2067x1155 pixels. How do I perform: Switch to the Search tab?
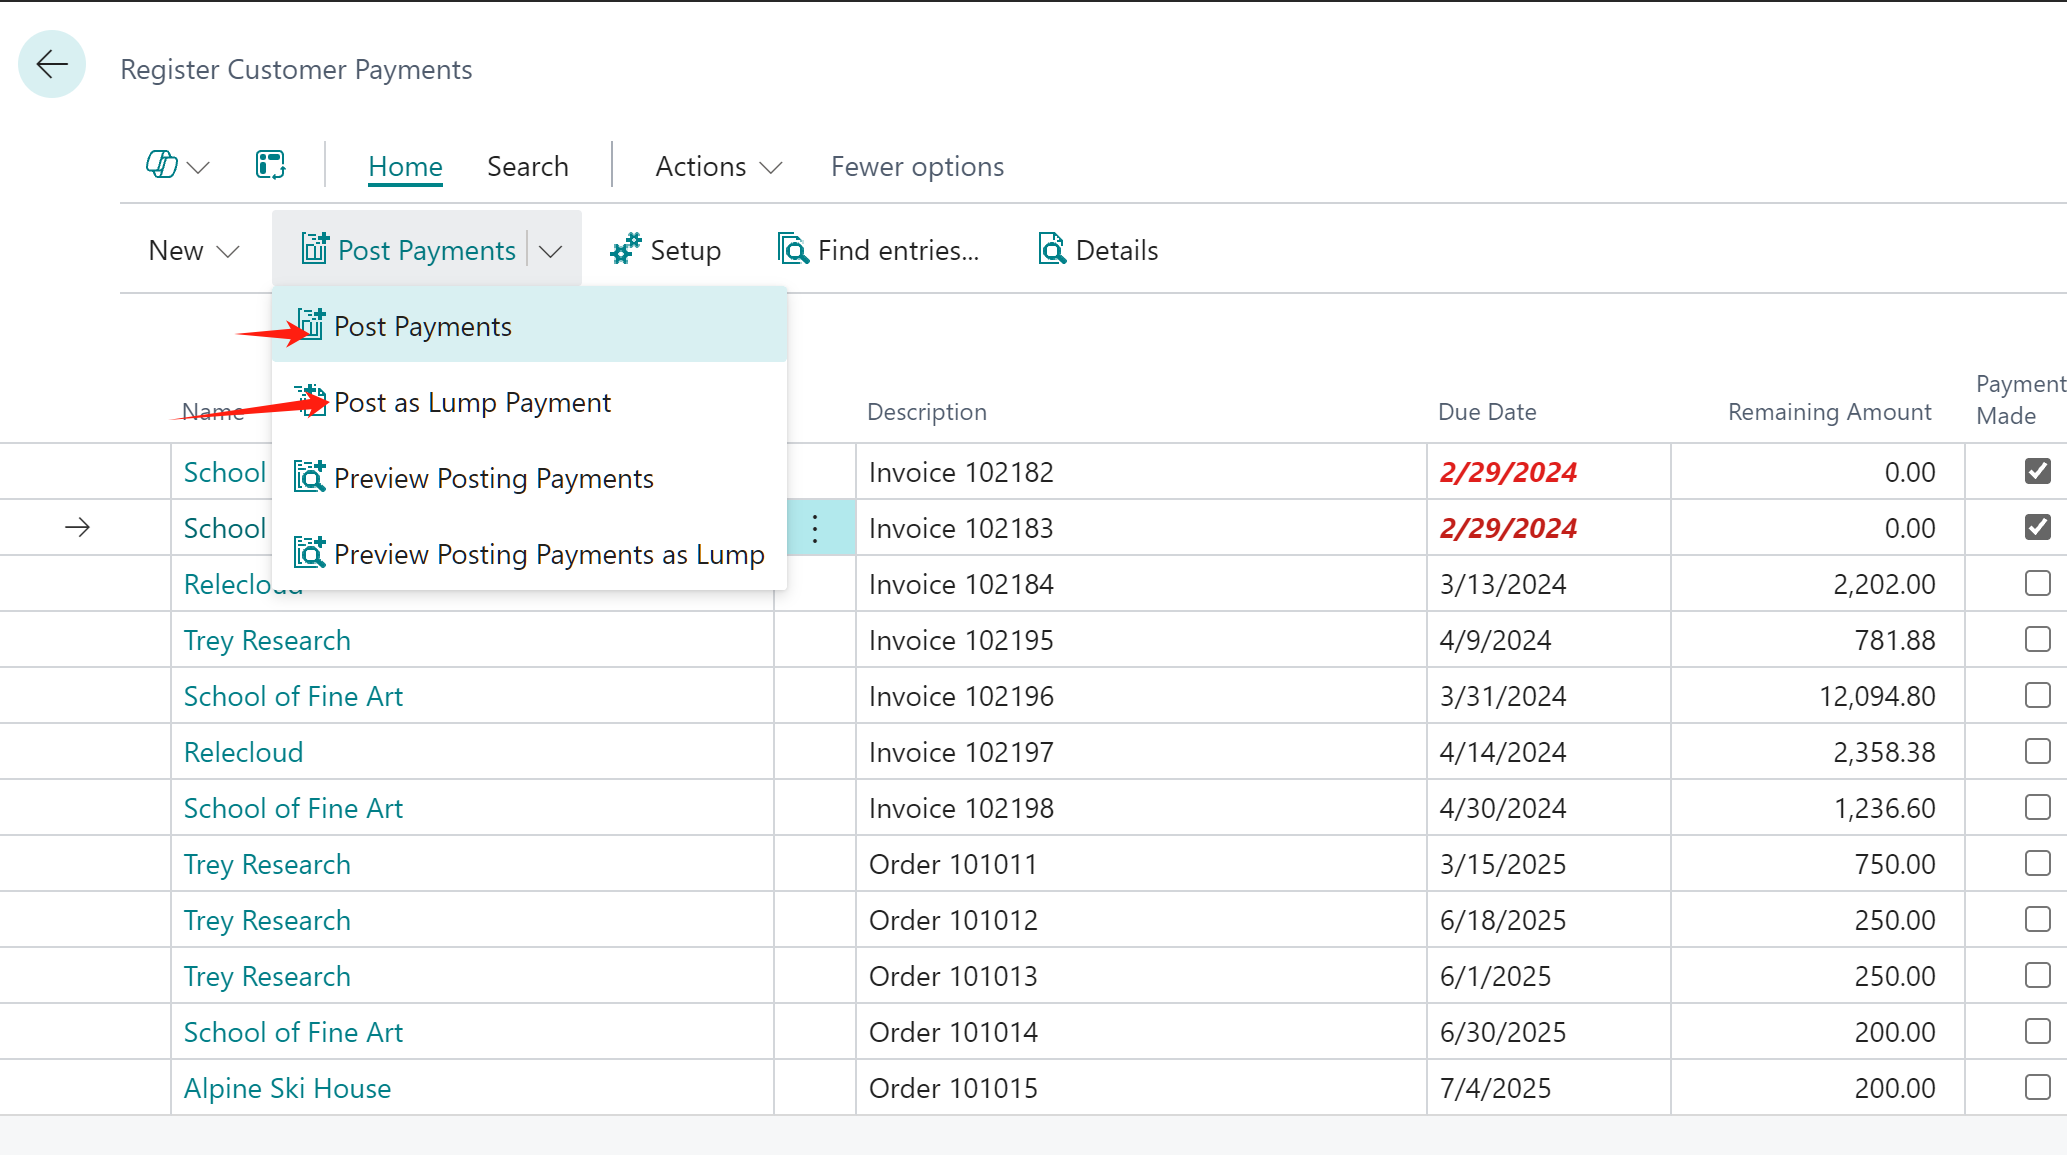527,166
